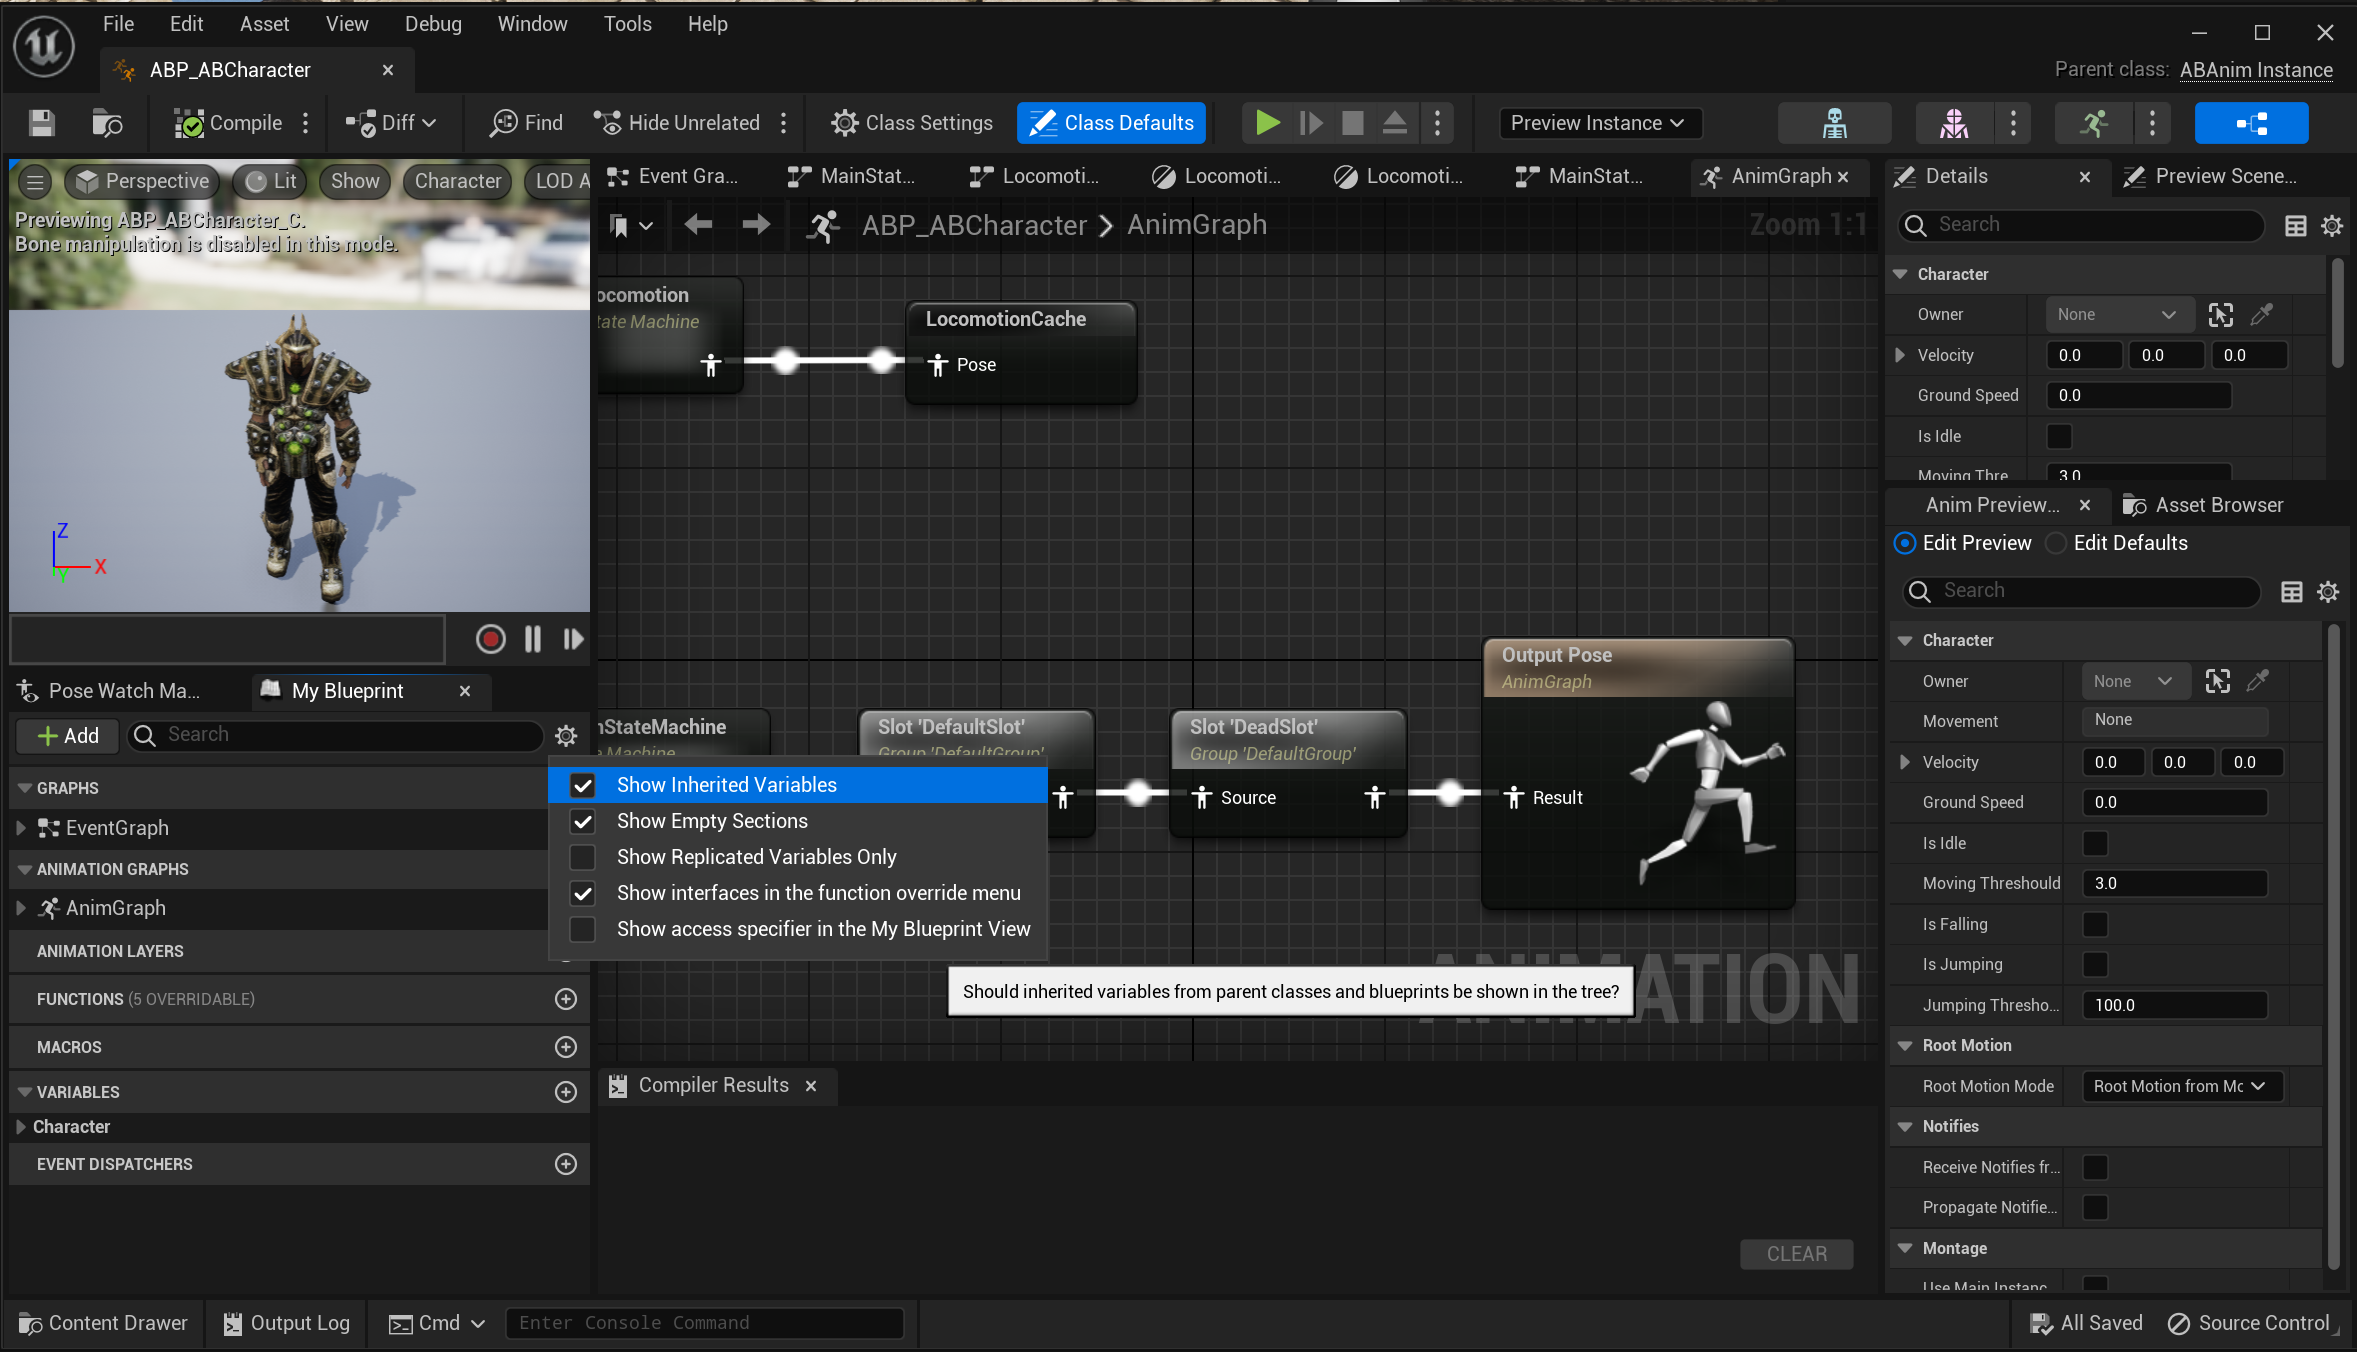Add a new macro with plus icon
The height and width of the screenshot is (1352, 2357).
[566, 1047]
